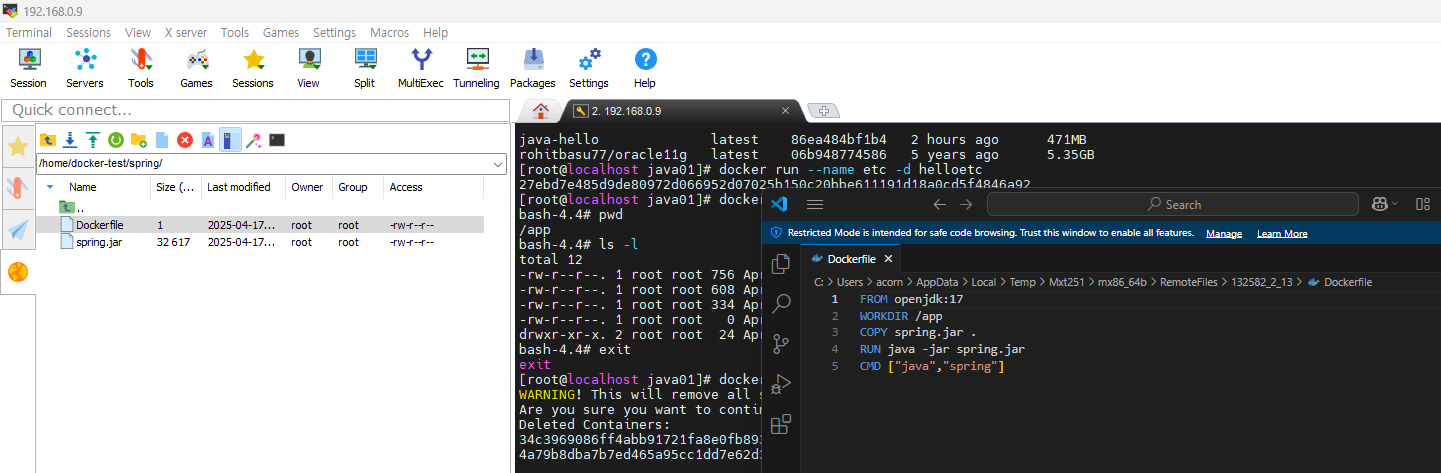Open the Servers toolbar button

85,68
